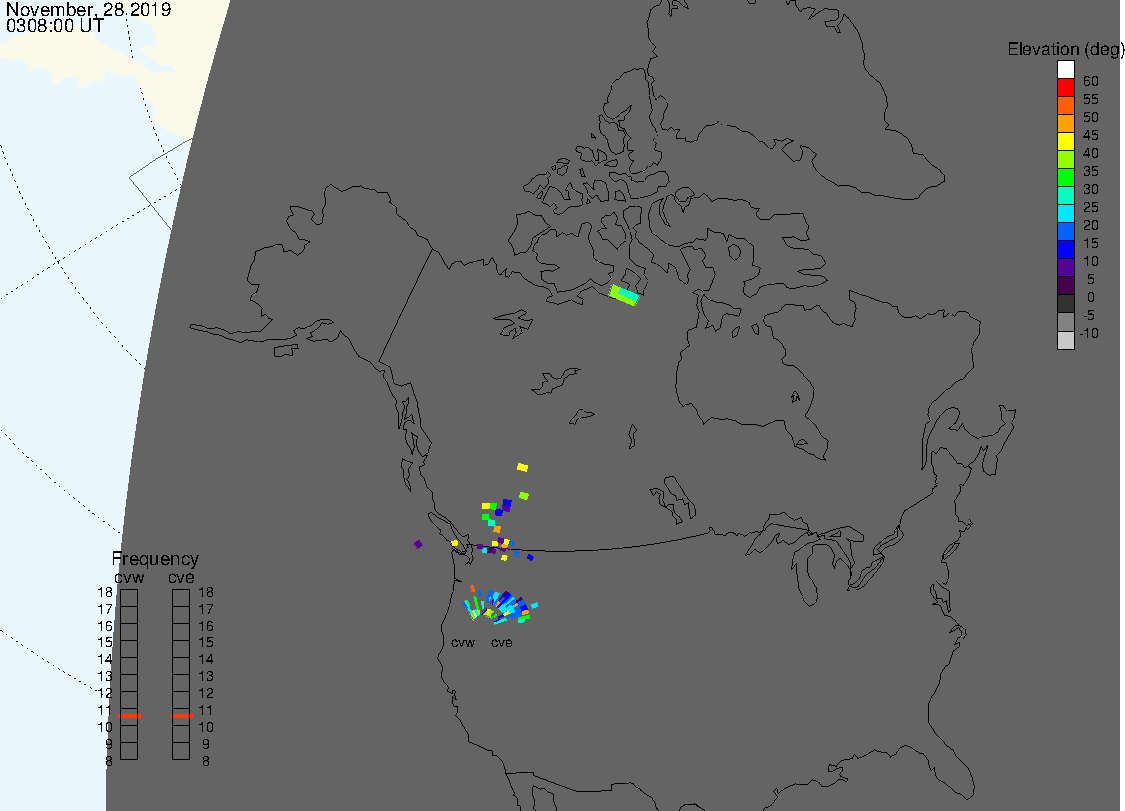Click the '60' elevation legend label
1125x811 pixels.
(1091, 81)
